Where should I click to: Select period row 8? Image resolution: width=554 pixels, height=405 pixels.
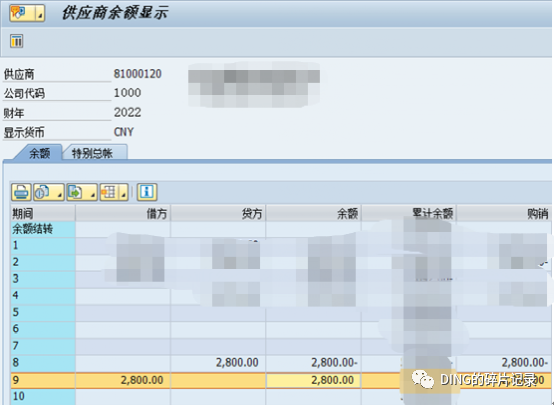pyautogui.click(x=43, y=362)
